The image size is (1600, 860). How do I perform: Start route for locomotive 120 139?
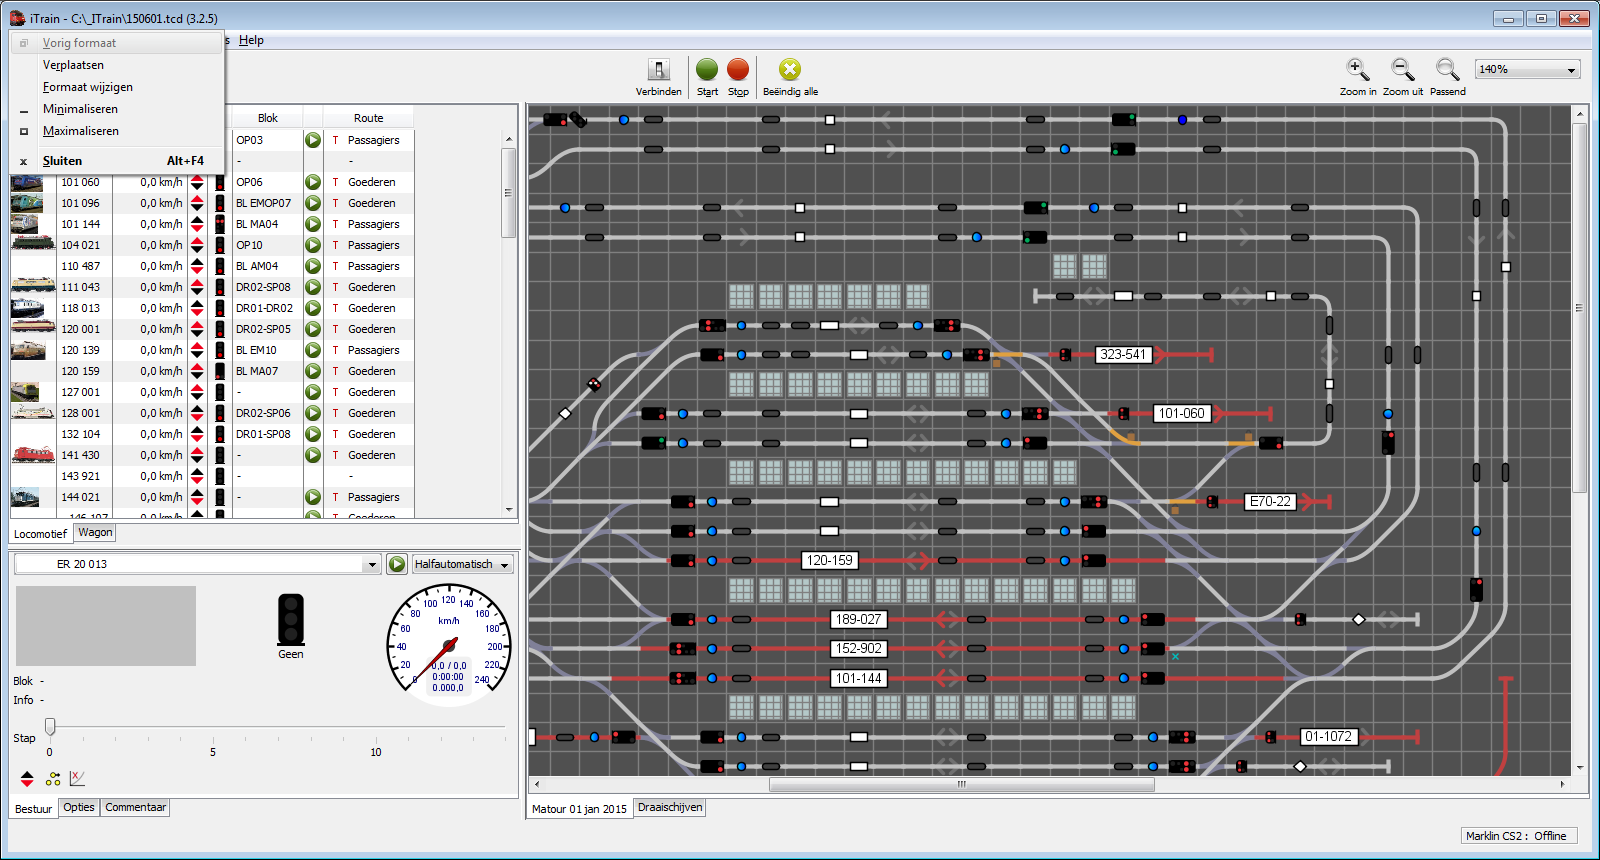[x=313, y=350]
